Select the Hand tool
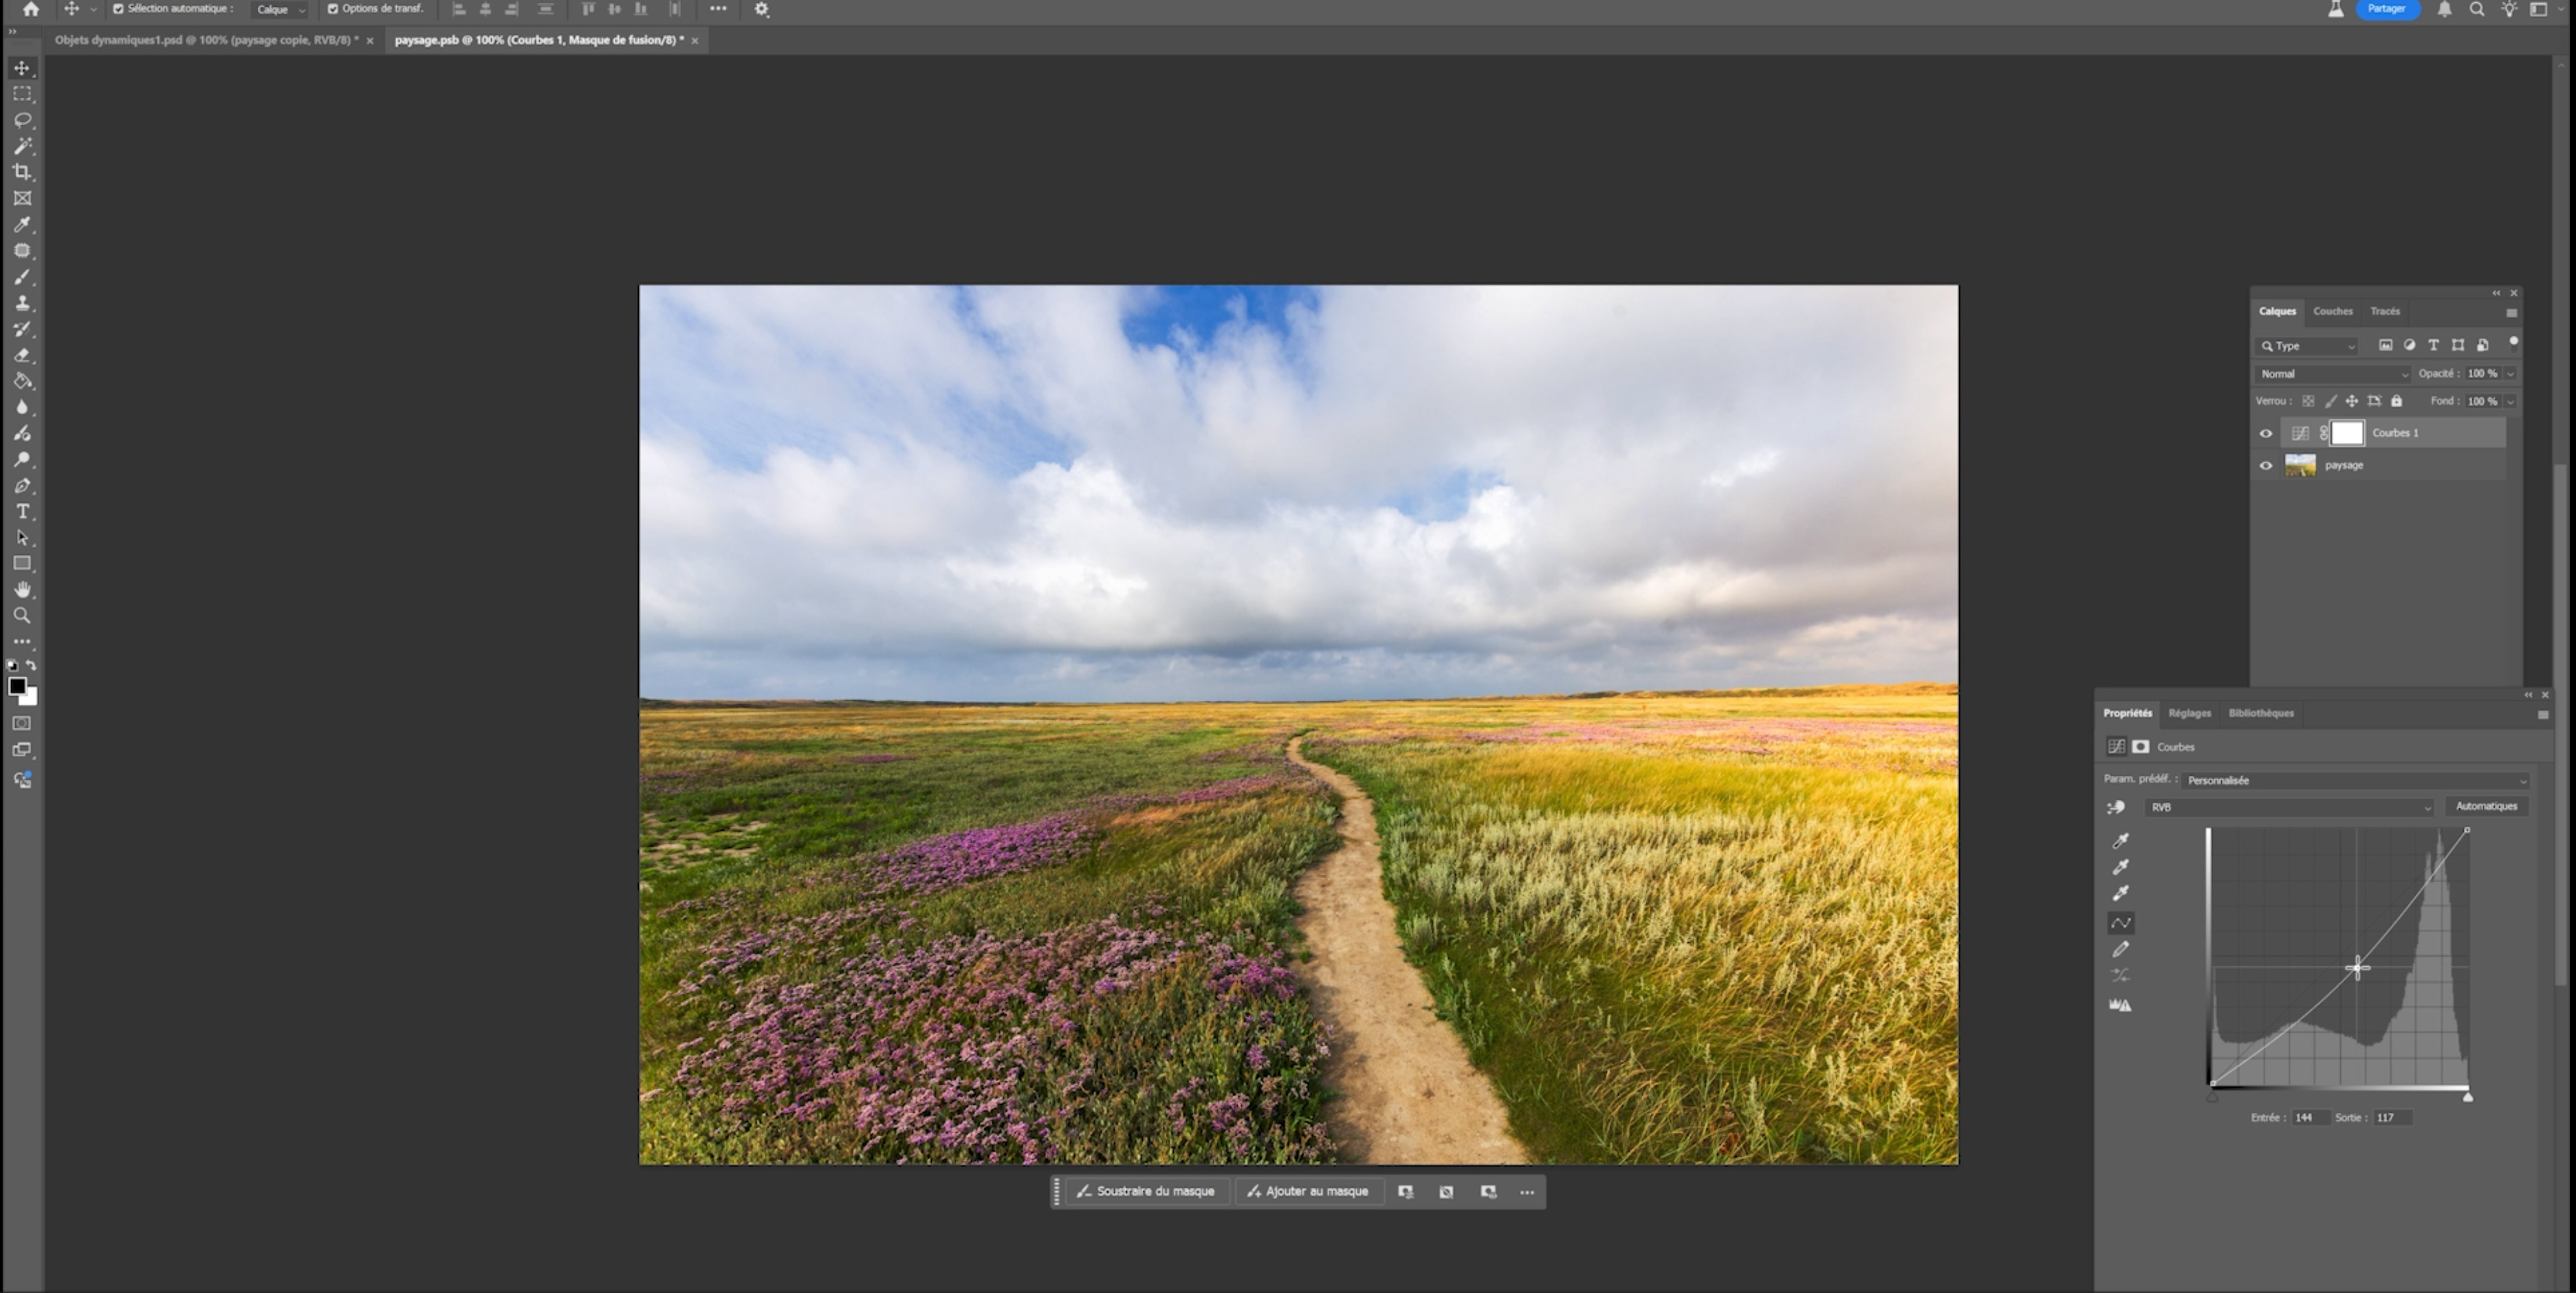This screenshot has height=1293, width=2576. point(22,590)
